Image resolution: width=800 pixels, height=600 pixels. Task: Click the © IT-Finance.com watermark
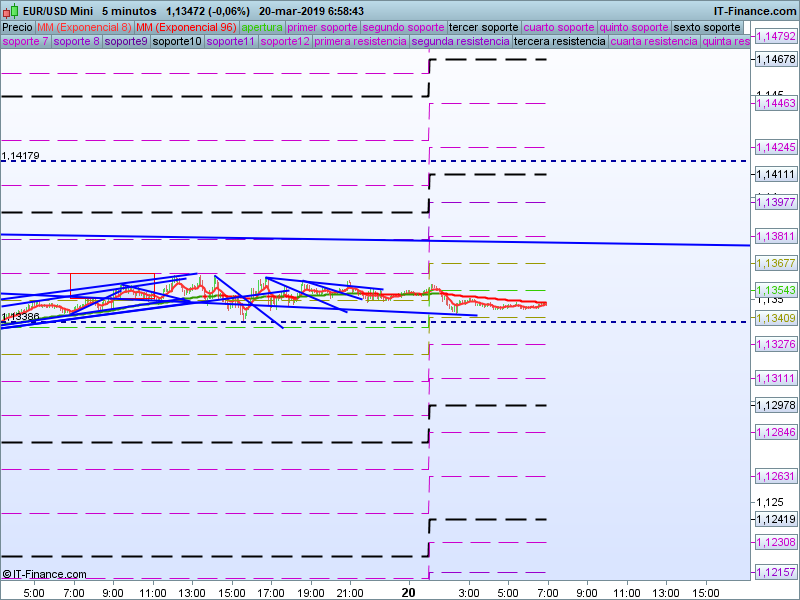[45, 574]
